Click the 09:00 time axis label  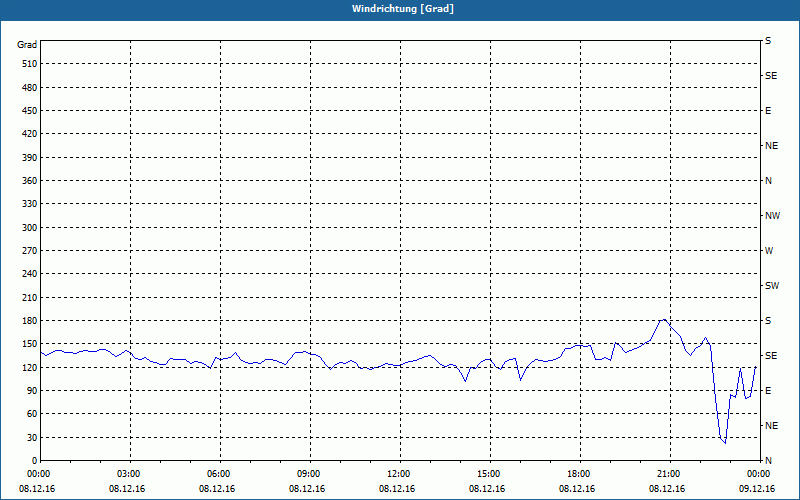pos(309,474)
